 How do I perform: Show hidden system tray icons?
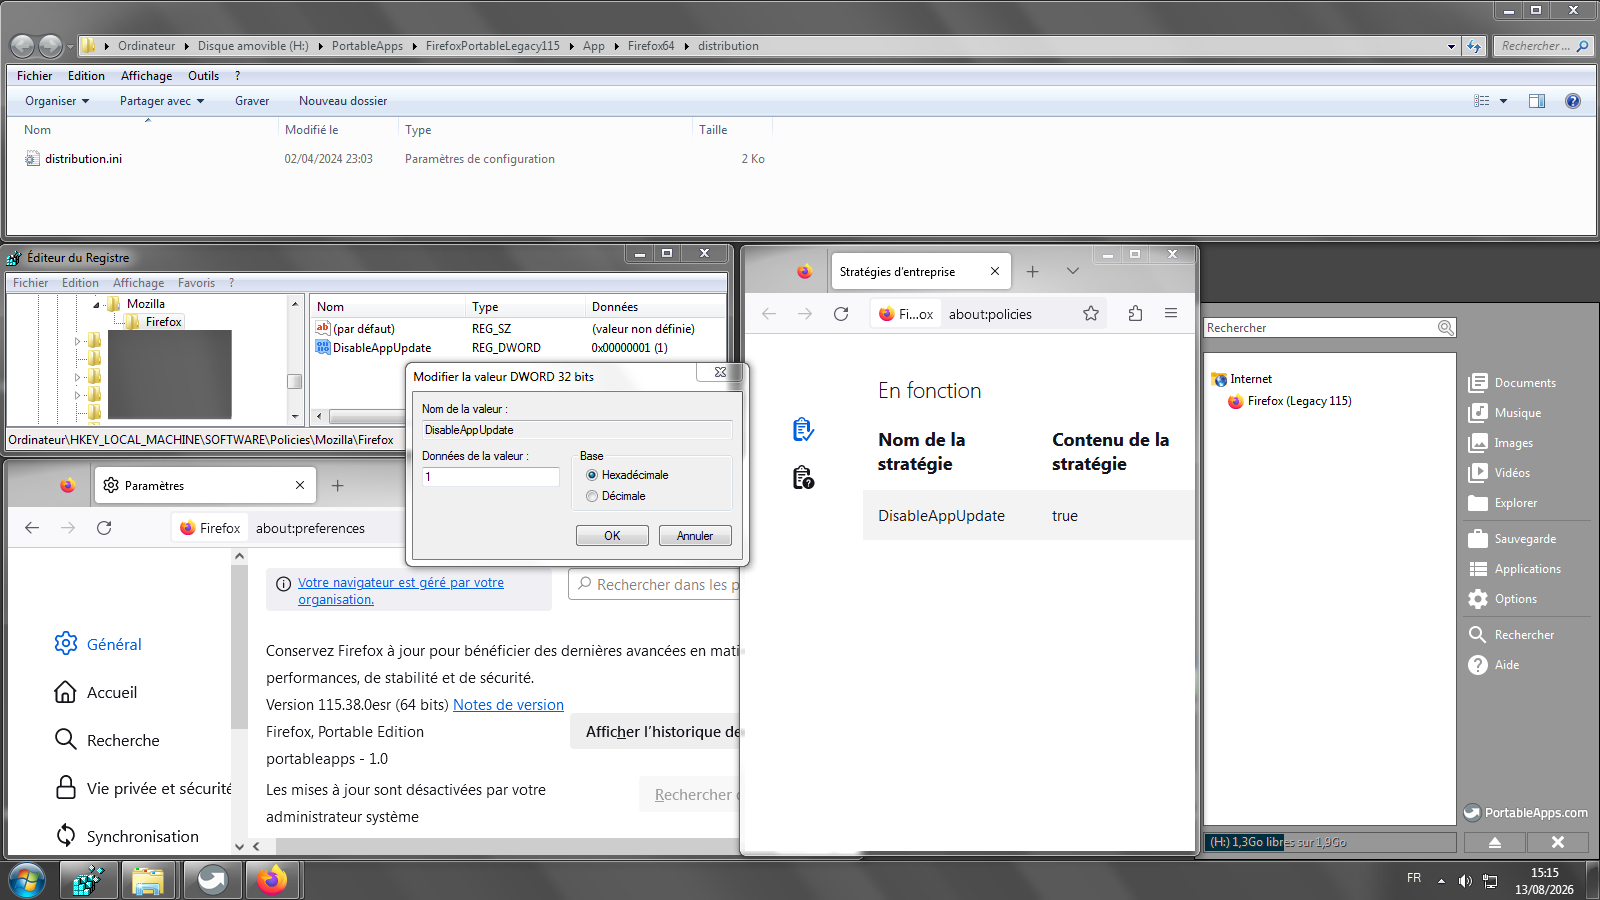[1441, 881]
